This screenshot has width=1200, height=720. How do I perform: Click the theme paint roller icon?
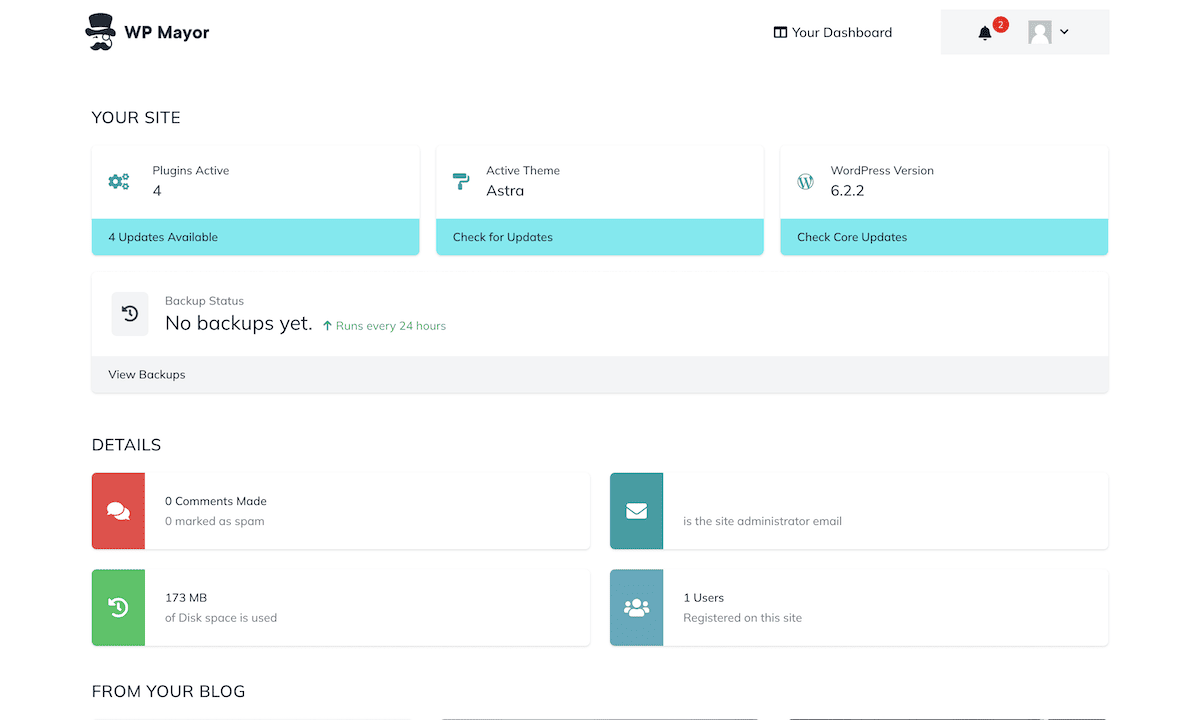pyautogui.click(x=461, y=181)
